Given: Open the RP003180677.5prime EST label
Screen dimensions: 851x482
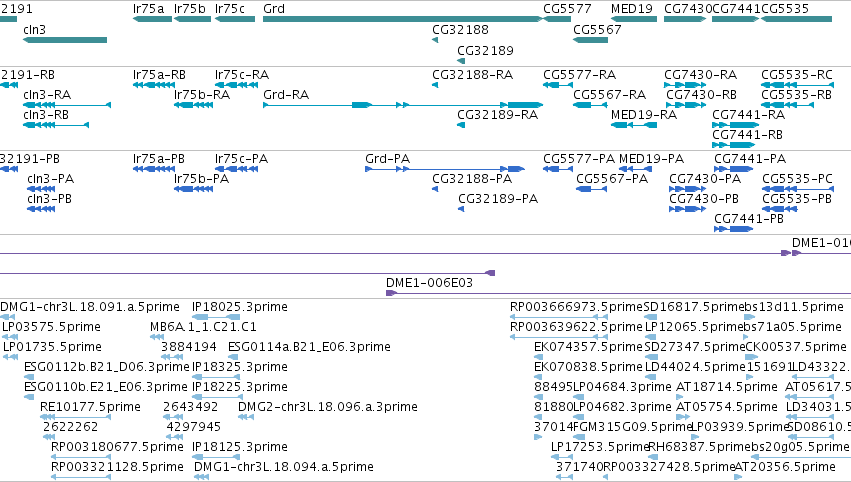Looking at the screenshot, I should [x=117, y=447].
